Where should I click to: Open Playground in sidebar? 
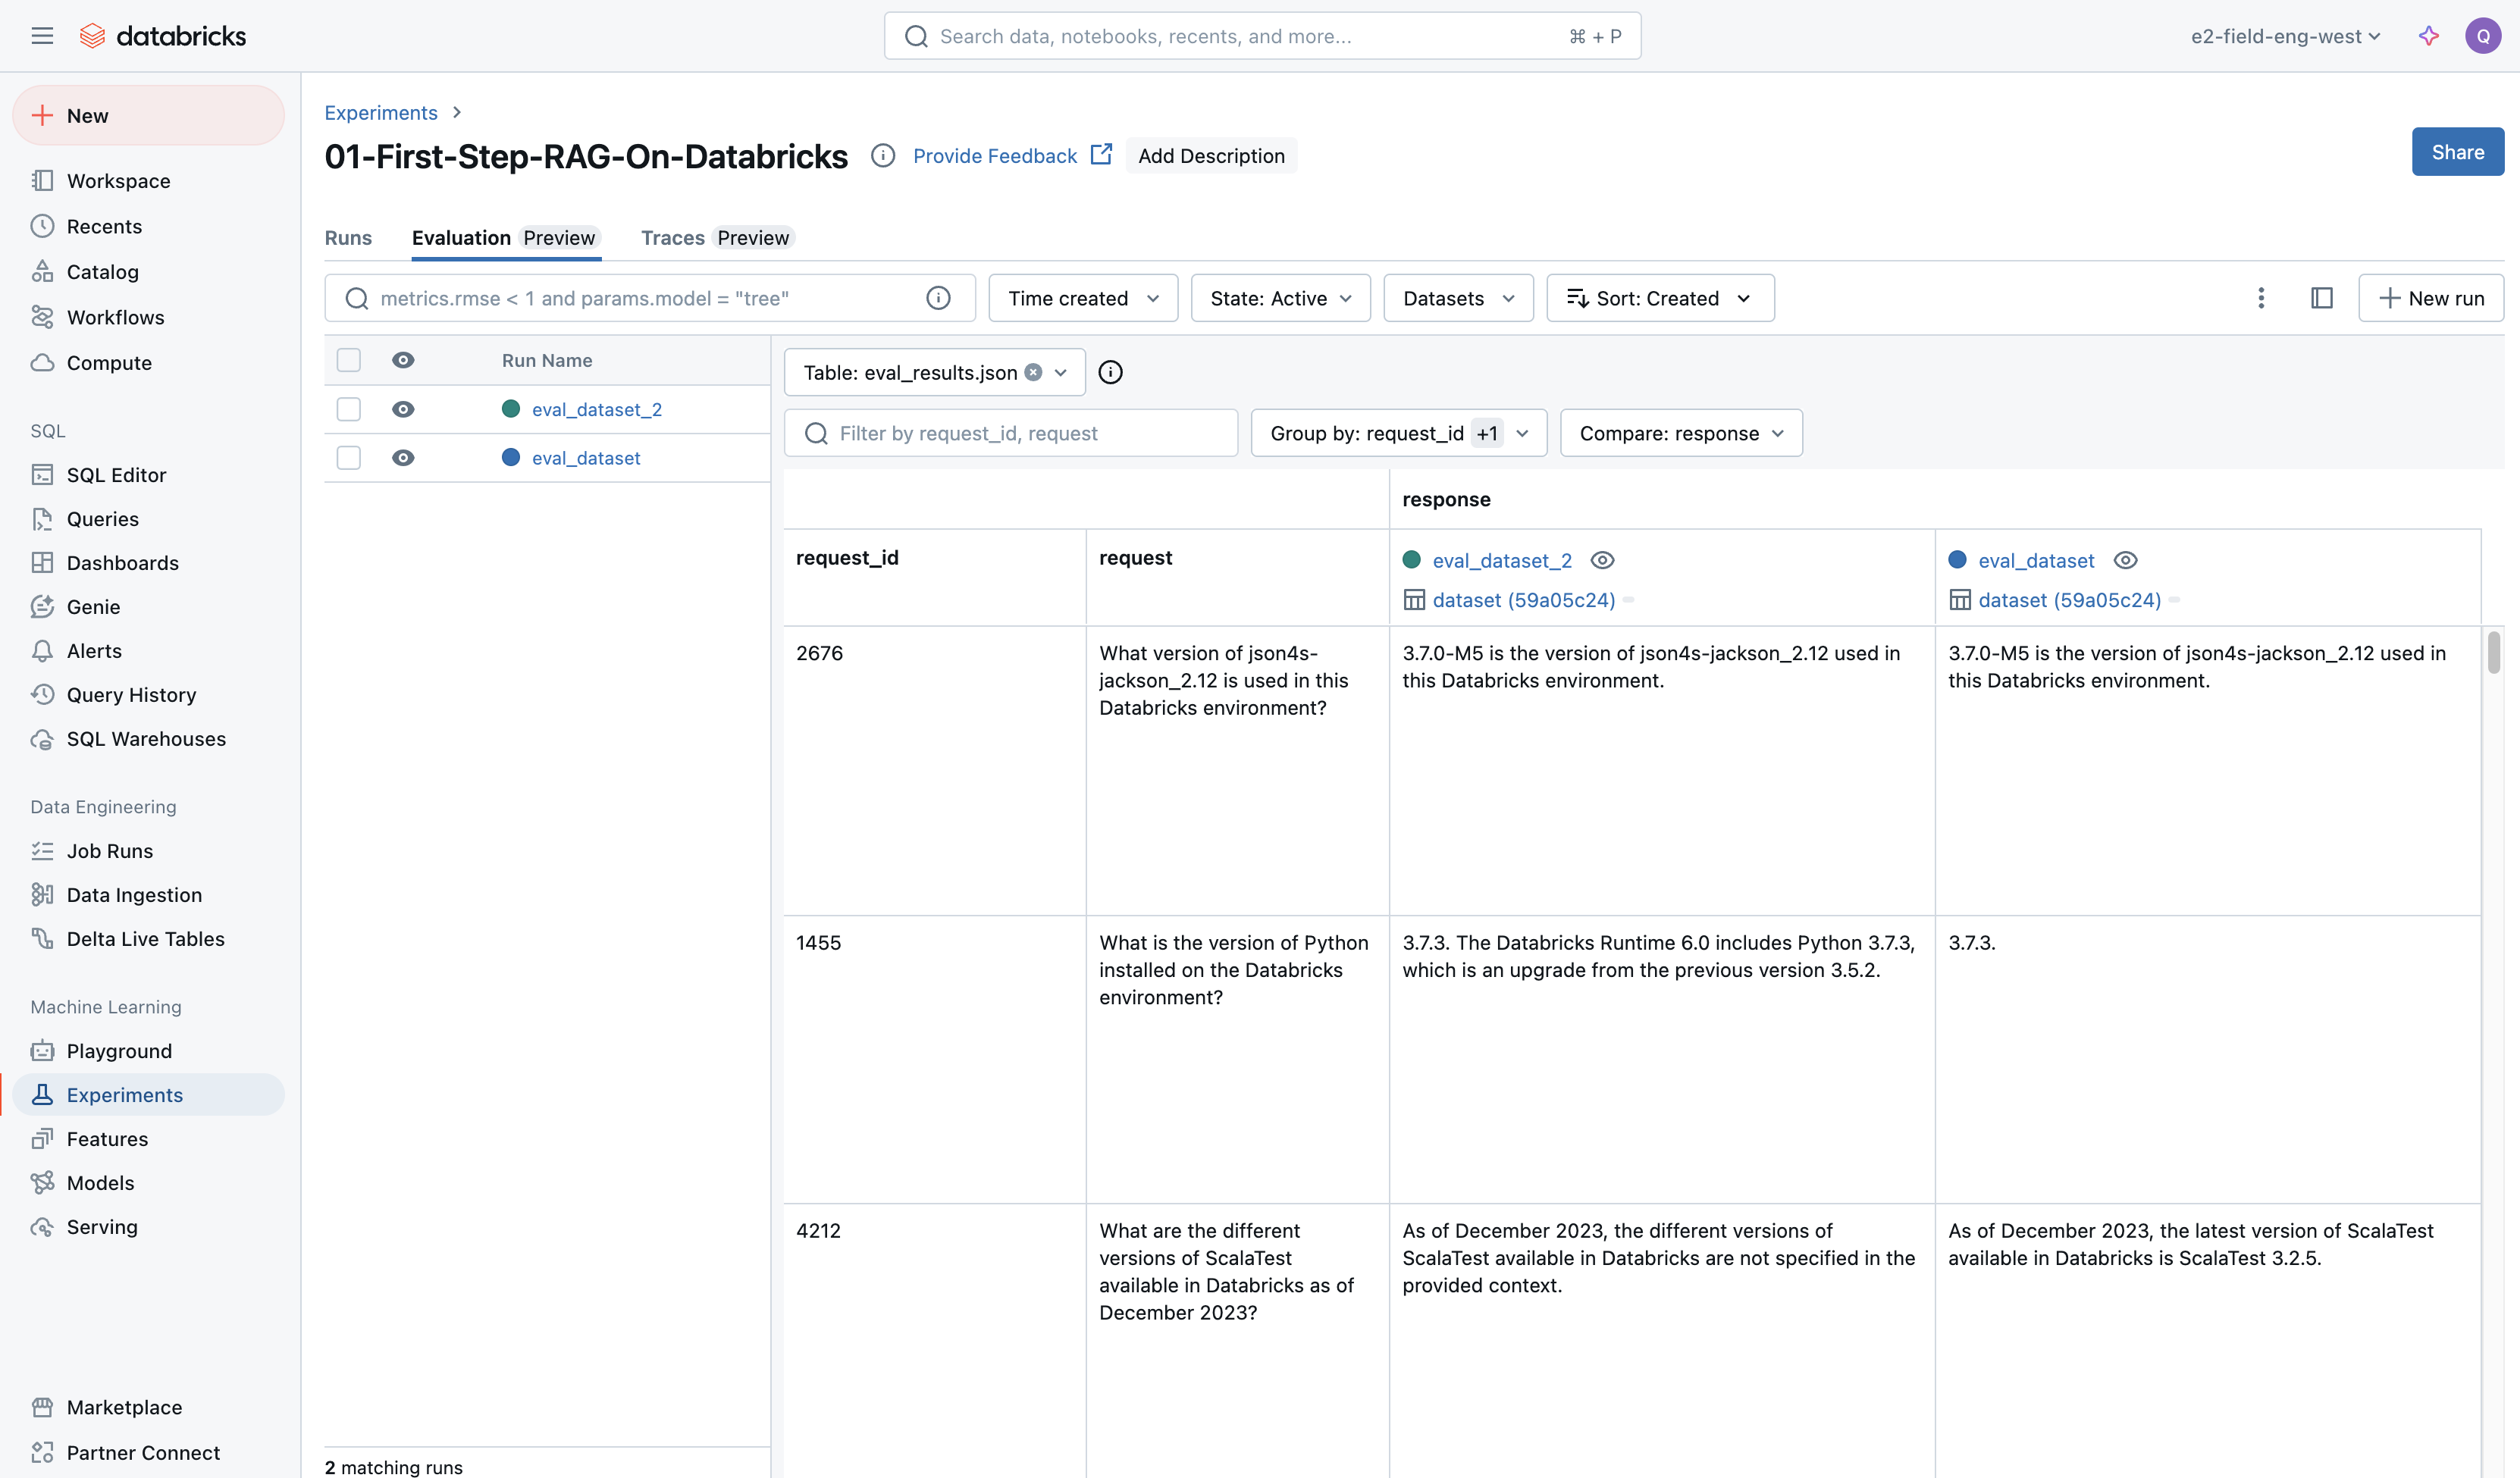pos(148,1051)
